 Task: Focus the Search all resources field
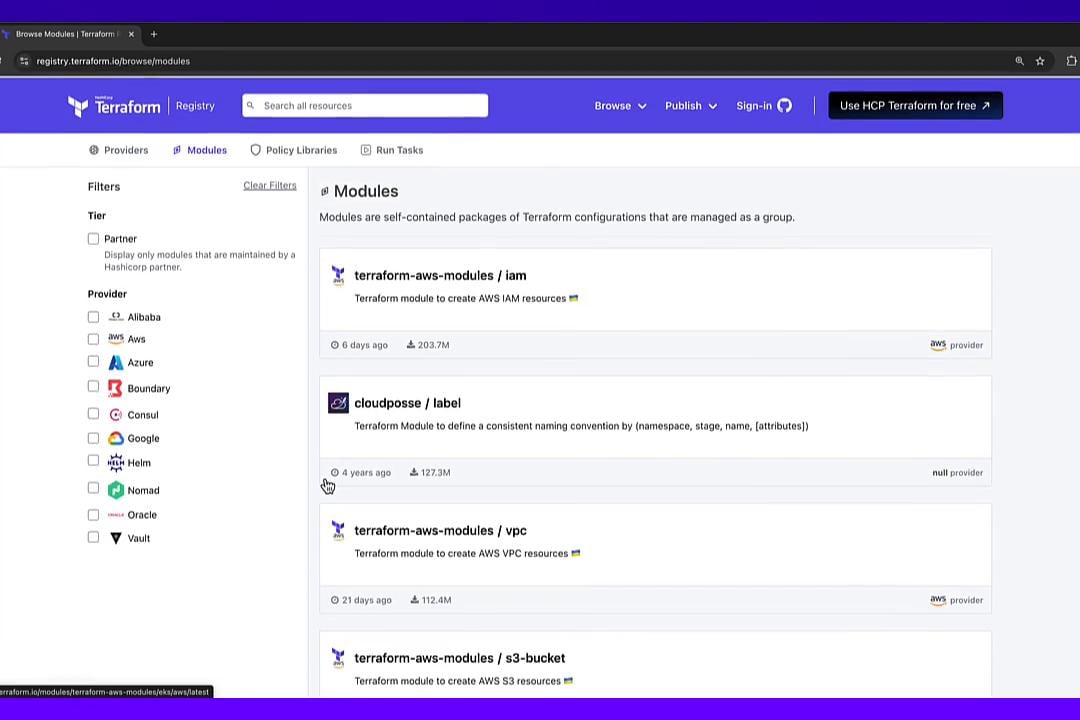[x=365, y=105]
